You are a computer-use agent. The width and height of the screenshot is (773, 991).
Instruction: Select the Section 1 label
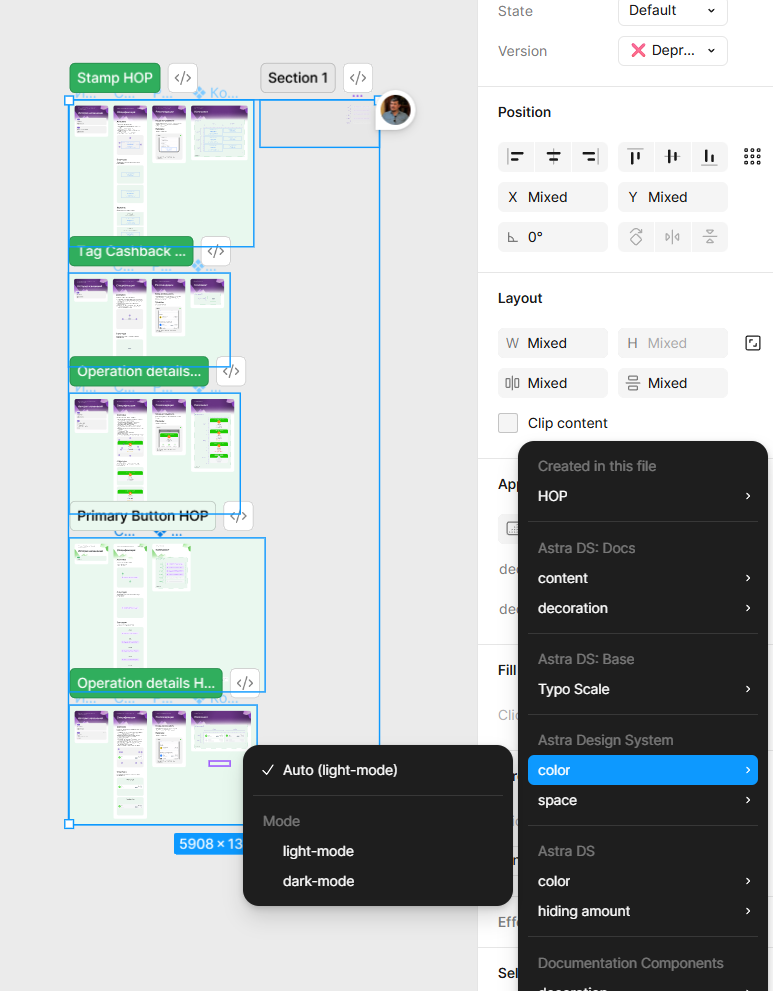[x=298, y=78]
